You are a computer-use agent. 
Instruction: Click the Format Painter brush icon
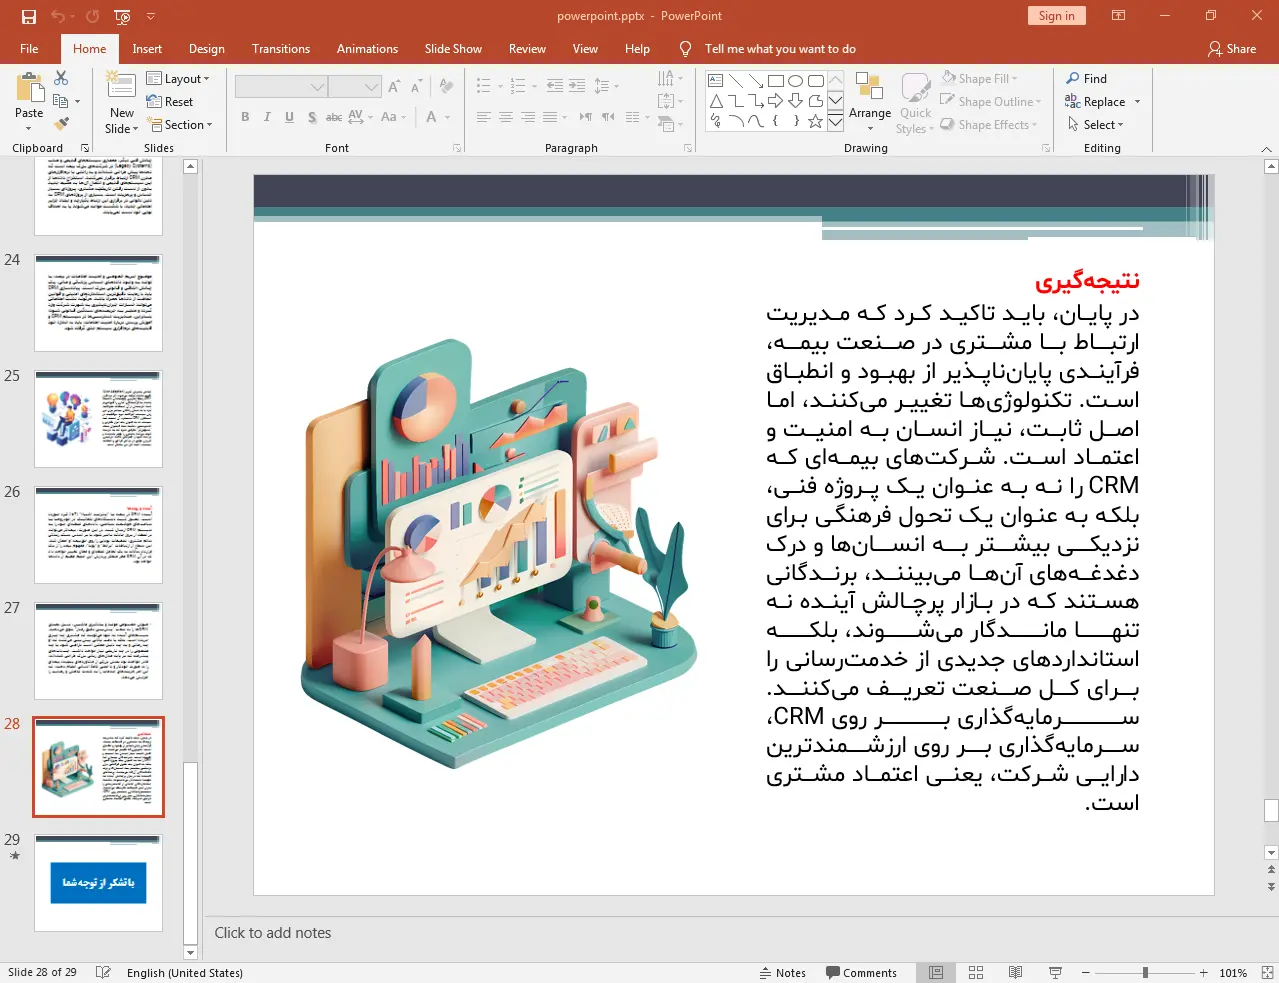61,124
